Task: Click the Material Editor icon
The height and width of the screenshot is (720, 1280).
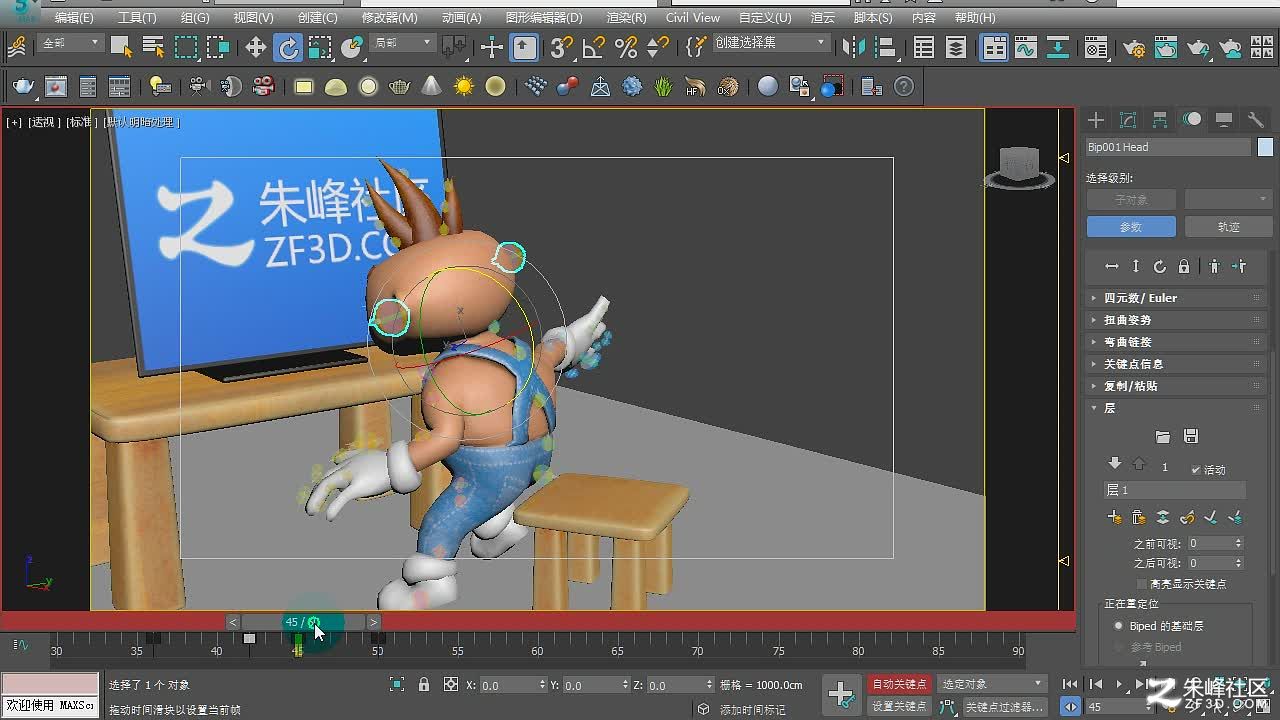Action: (1096, 47)
